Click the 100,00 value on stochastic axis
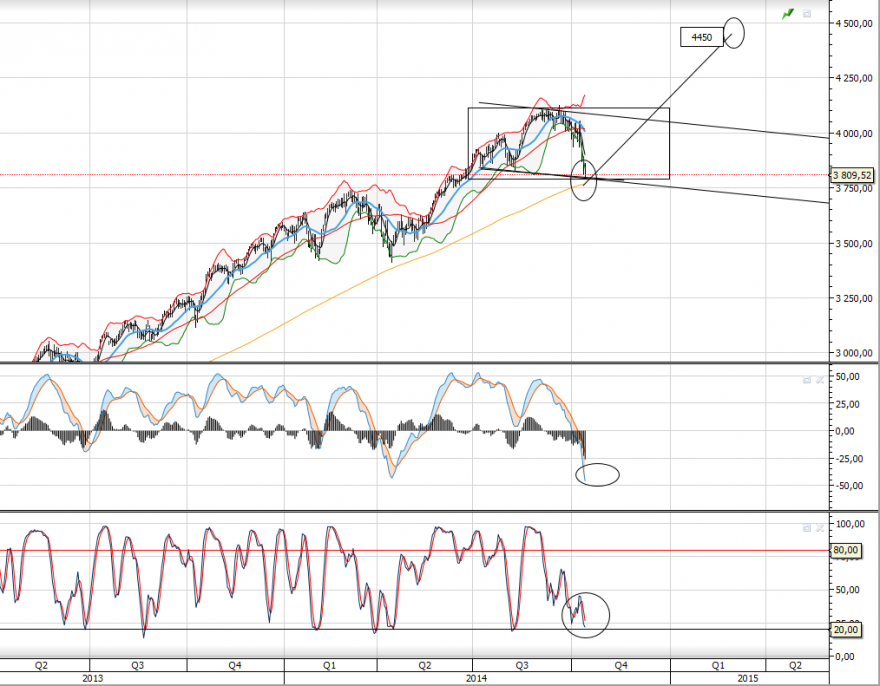Viewport: 880px width, 686px height. (x=850, y=524)
